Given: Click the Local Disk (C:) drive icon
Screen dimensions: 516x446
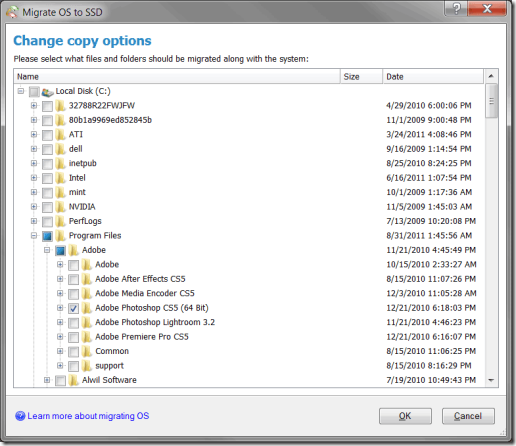Looking at the screenshot, I should pyautogui.click(x=48, y=92).
